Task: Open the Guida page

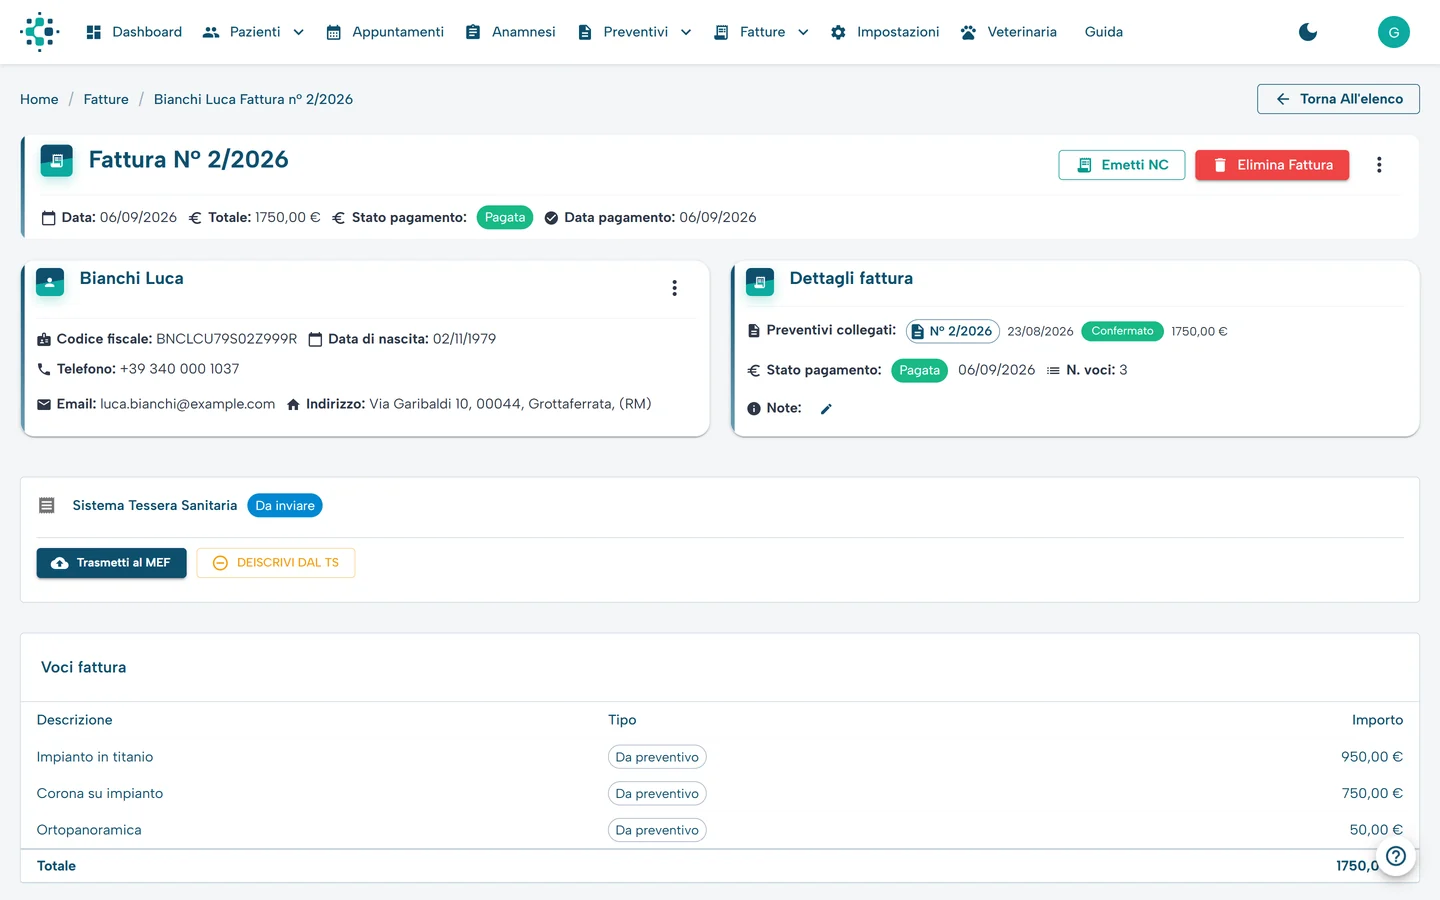Action: tap(1104, 32)
